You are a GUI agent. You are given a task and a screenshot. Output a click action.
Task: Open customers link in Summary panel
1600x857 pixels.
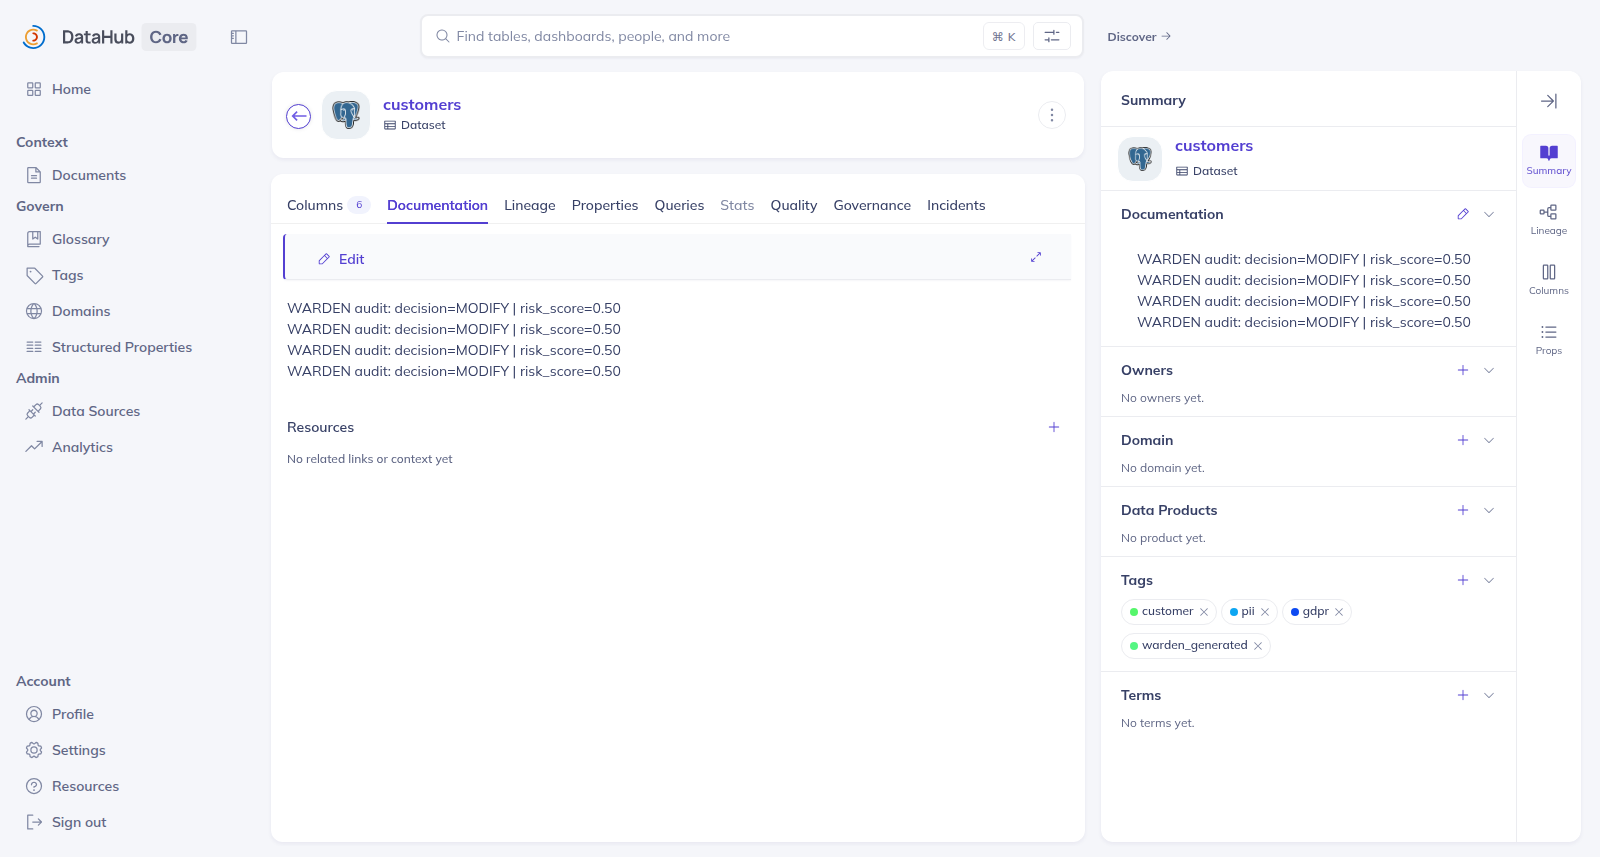(1214, 146)
